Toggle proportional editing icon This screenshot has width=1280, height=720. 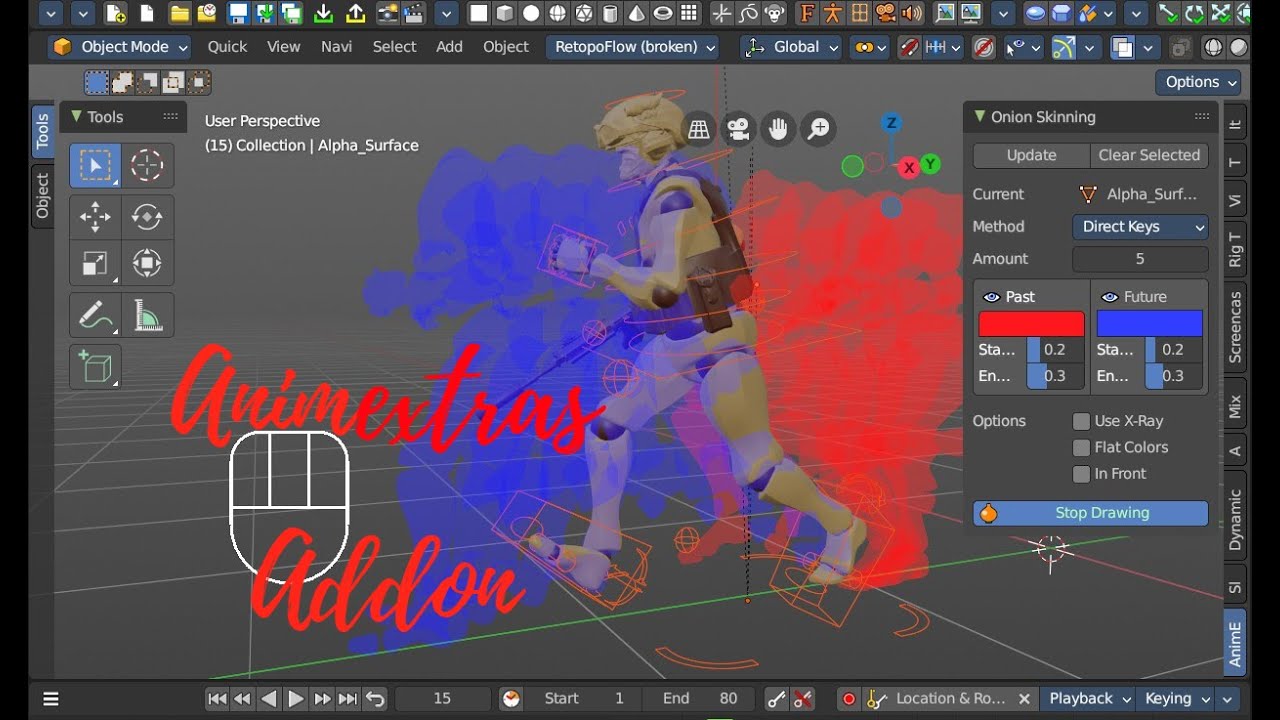984,47
